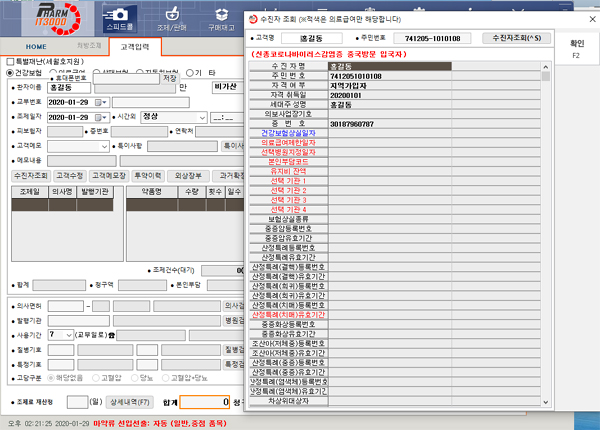Click the 수량 column header
This screenshot has width=600, height=430.
click(192, 192)
